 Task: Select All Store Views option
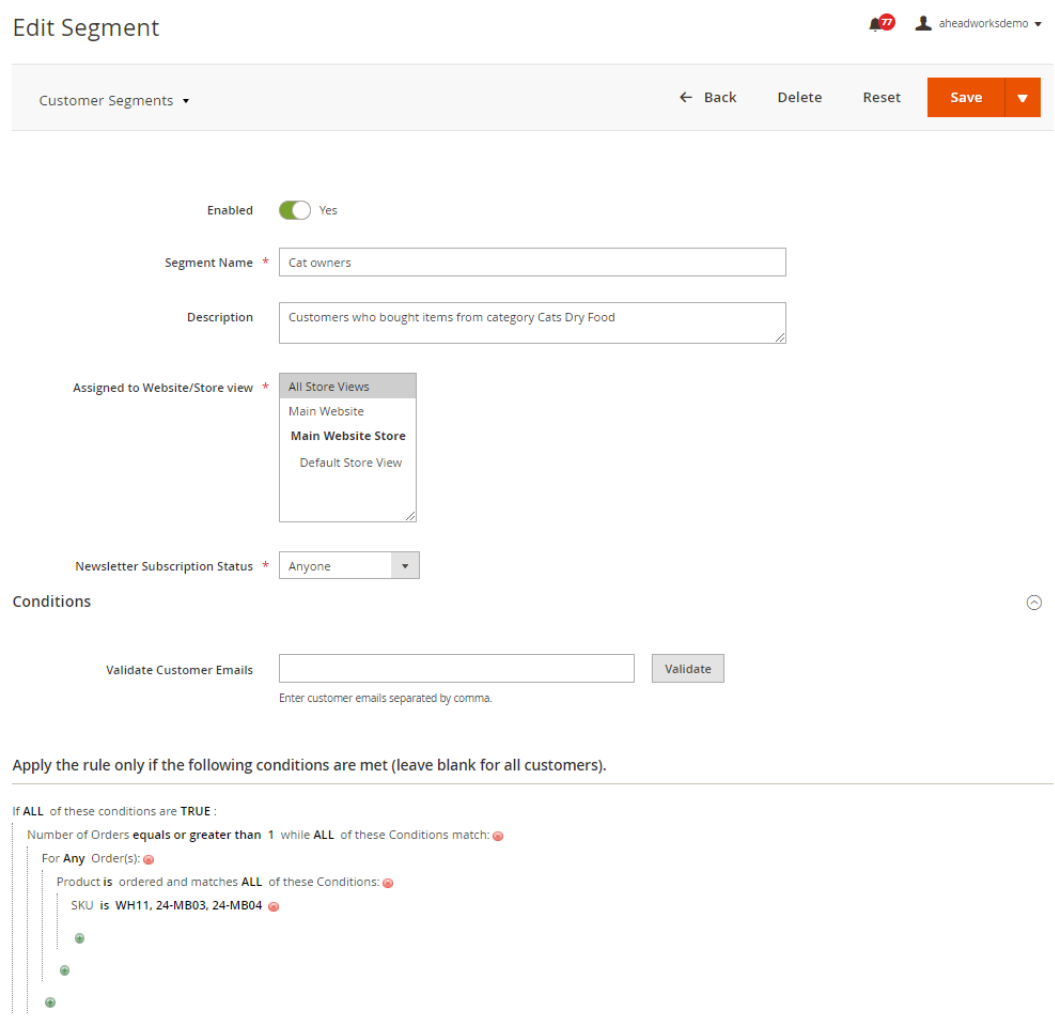(x=348, y=386)
